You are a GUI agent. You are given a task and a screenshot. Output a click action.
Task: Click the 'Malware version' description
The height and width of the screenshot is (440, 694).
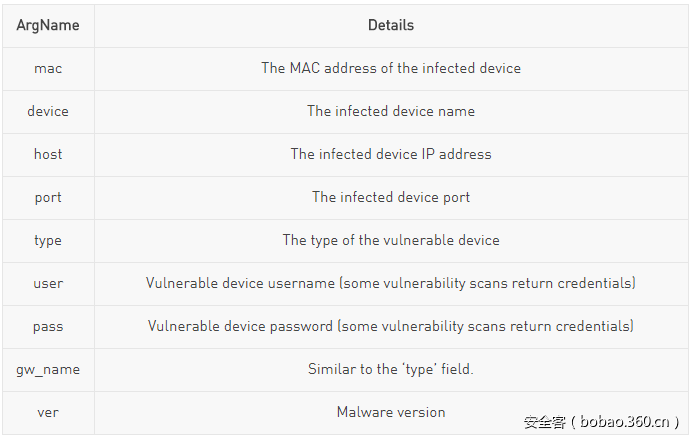[x=391, y=412]
